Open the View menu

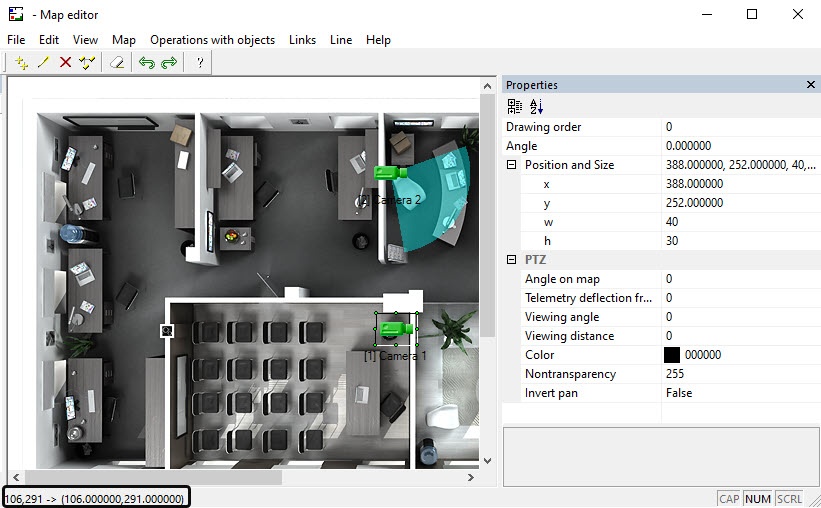(x=85, y=40)
